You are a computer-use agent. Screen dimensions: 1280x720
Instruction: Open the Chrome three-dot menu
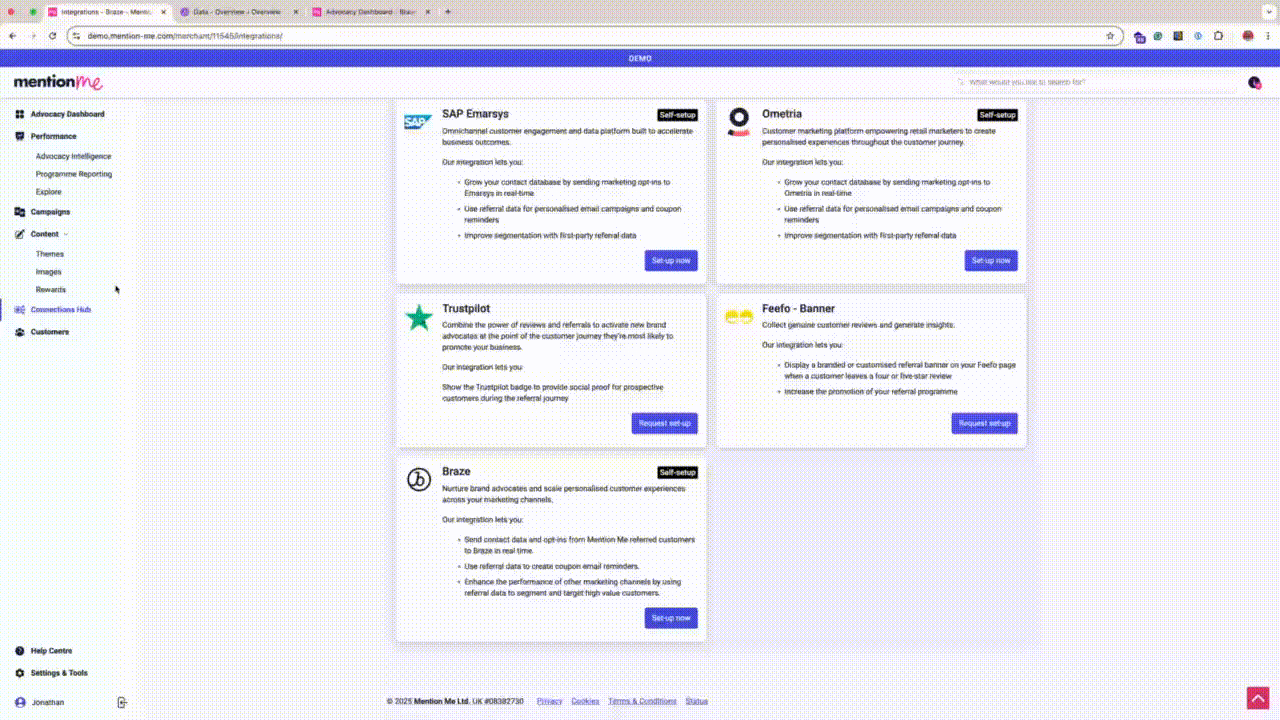point(1268,36)
